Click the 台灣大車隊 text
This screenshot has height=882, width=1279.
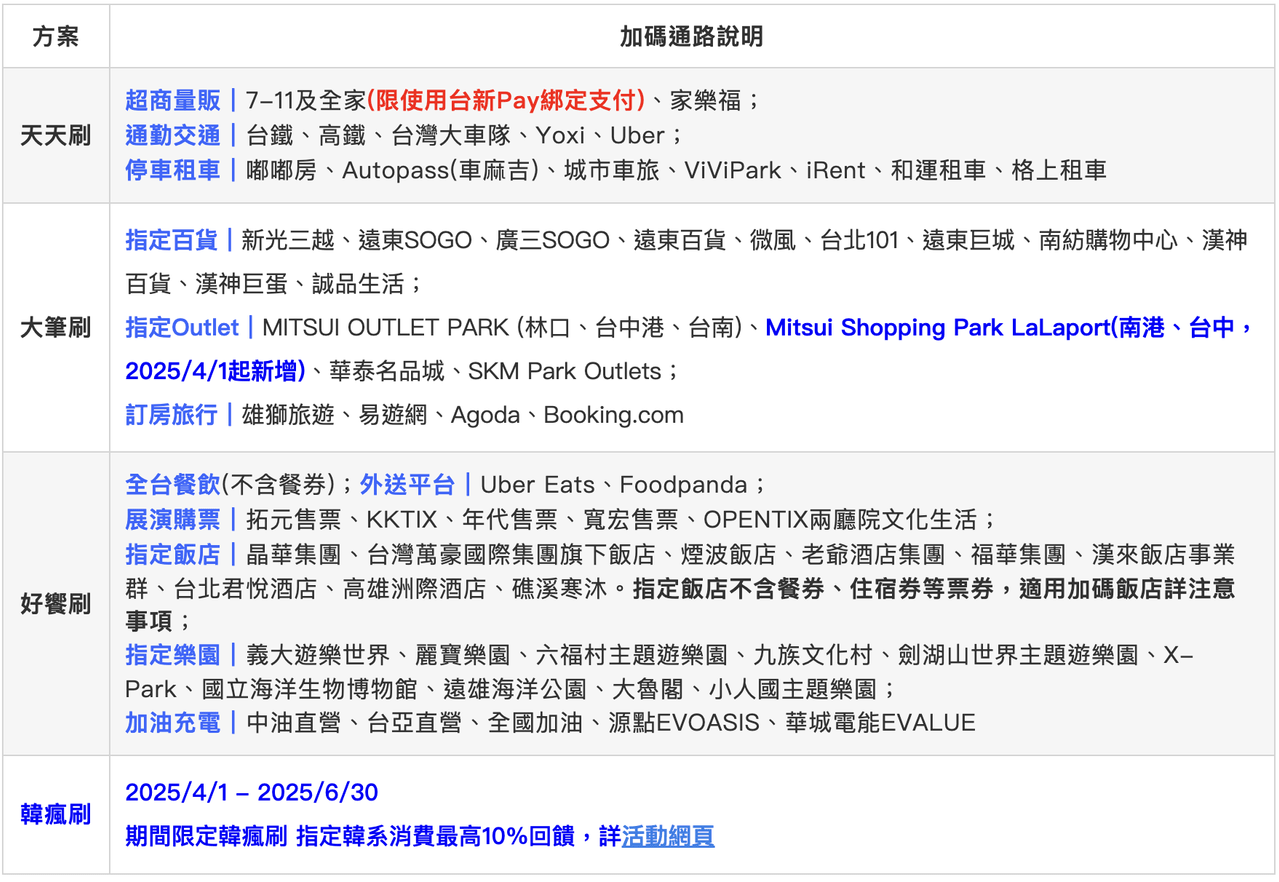pyautogui.click(x=451, y=135)
